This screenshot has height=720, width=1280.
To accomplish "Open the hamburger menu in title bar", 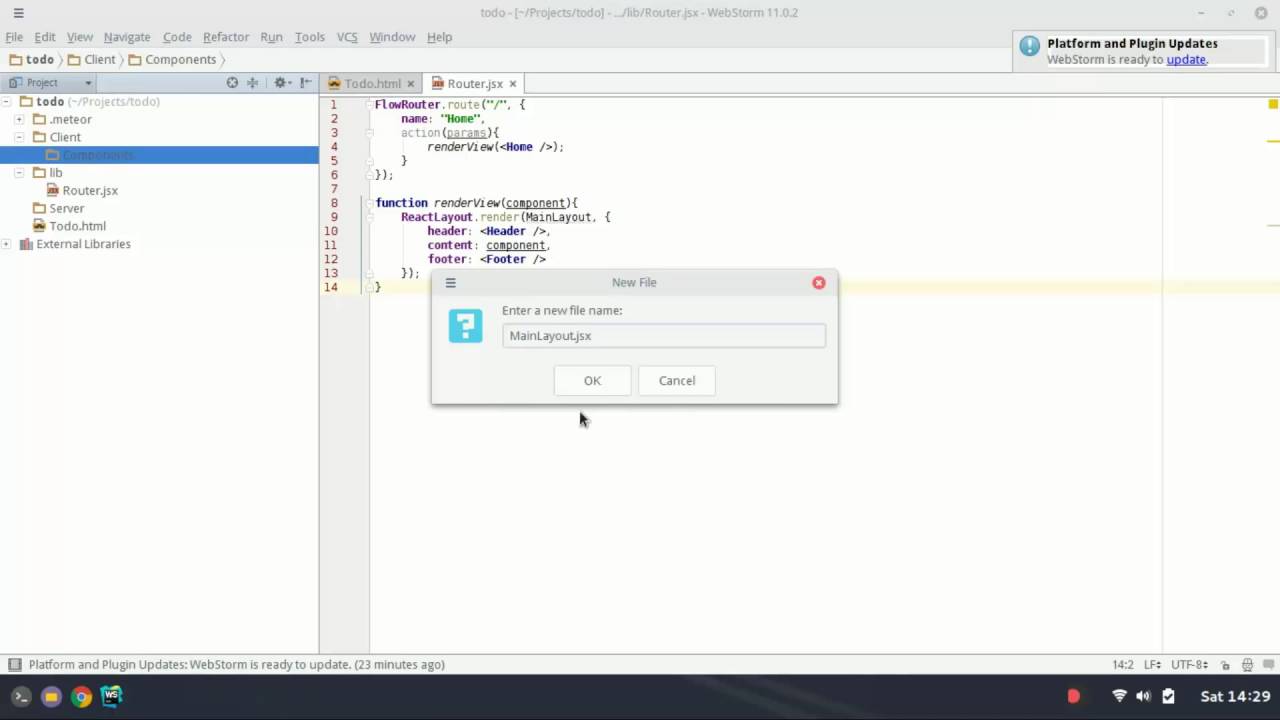I will coord(18,13).
